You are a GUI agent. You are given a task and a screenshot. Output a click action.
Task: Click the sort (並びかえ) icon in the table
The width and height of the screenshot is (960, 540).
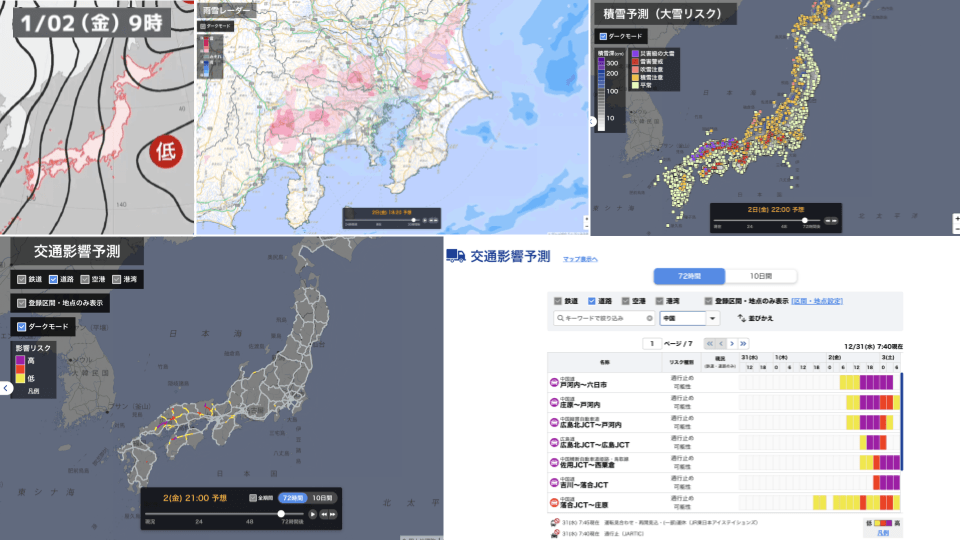(741, 318)
